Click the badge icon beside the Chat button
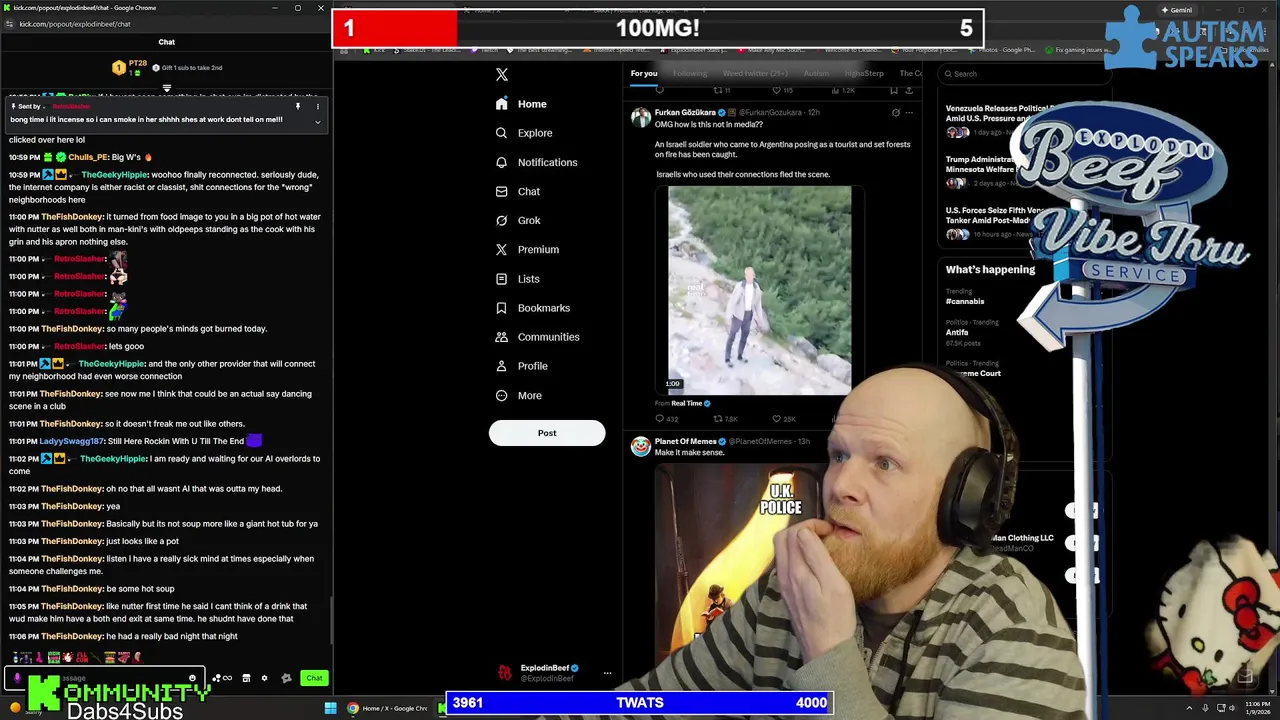The height and width of the screenshot is (720, 1280). pyautogui.click(x=286, y=678)
